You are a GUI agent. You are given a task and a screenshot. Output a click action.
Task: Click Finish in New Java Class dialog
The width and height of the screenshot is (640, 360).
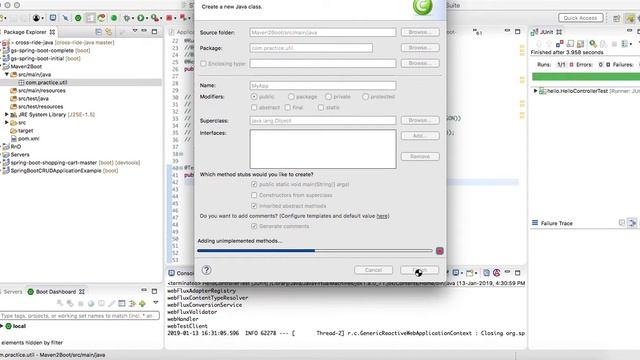[420, 270]
